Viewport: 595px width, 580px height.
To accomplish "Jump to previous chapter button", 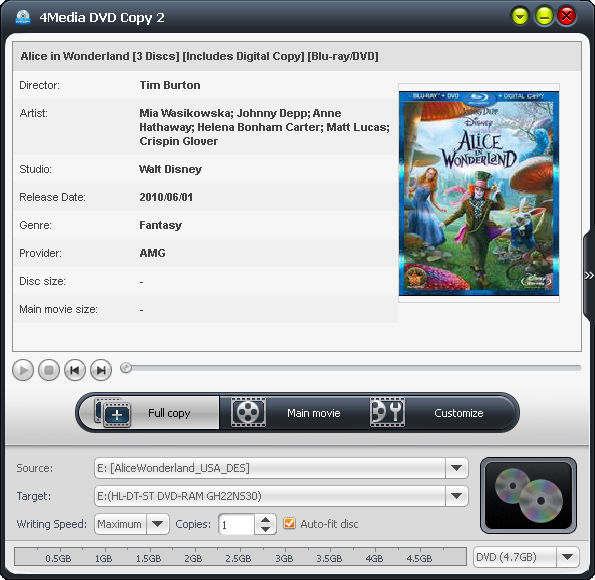I will tap(75, 370).
